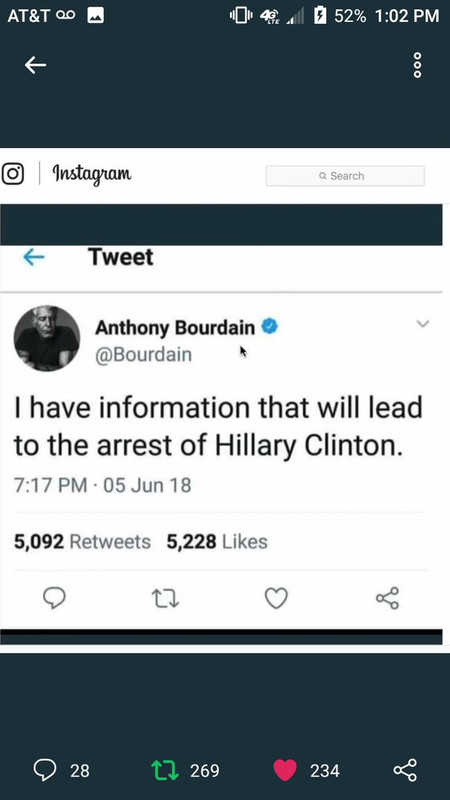
Task: Click the Instagram wordmark
Action: (92, 174)
